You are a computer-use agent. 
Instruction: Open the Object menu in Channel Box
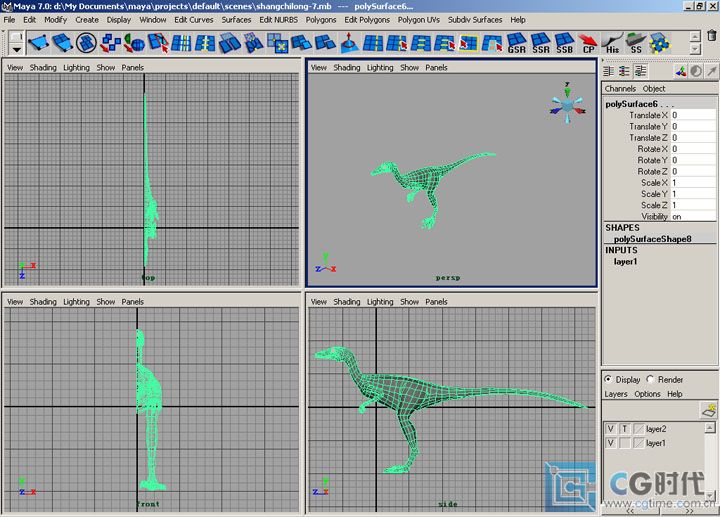(x=654, y=89)
